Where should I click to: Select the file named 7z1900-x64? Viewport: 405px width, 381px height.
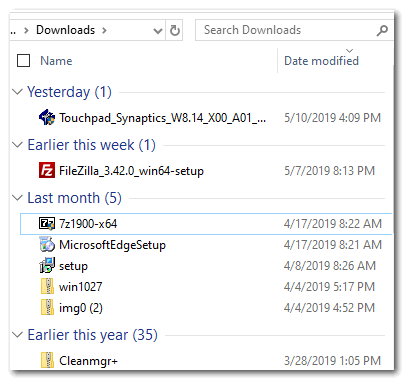(88, 224)
